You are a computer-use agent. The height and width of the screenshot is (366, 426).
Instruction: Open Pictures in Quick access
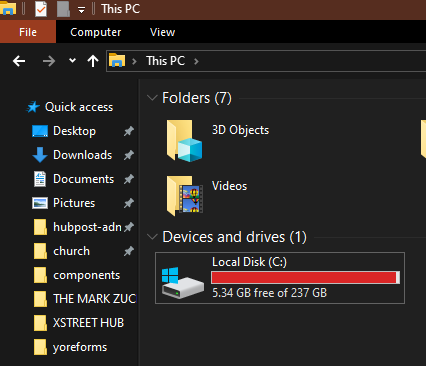point(74,203)
